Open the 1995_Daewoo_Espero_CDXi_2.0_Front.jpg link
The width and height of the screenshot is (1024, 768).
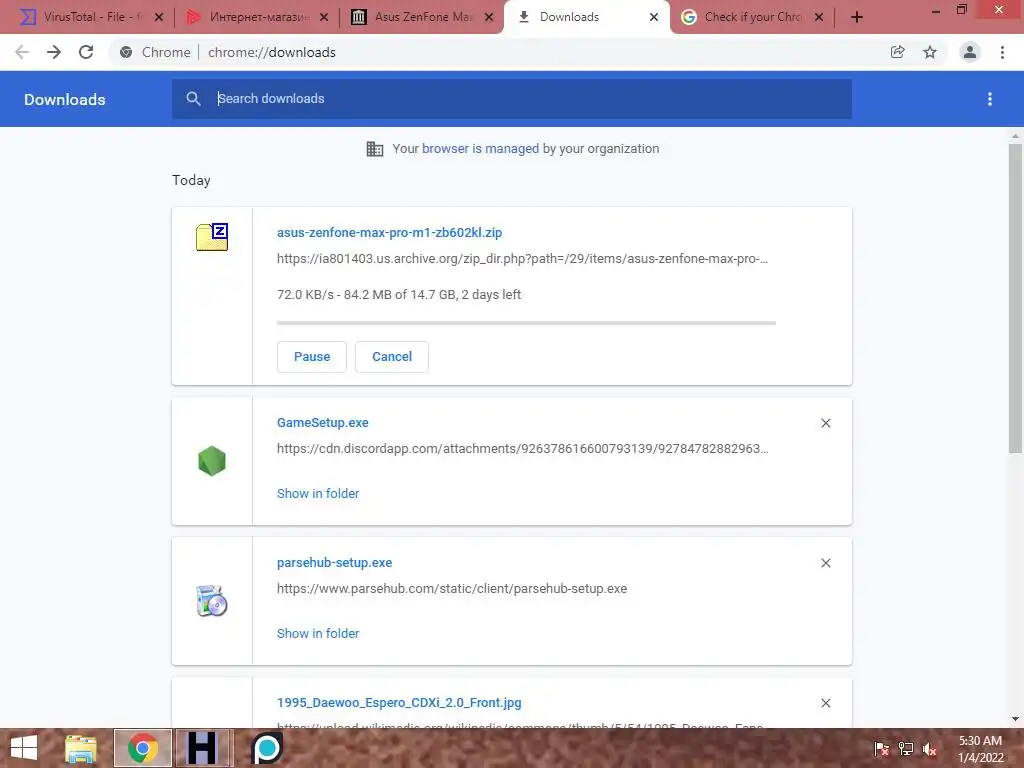point(399,703)
